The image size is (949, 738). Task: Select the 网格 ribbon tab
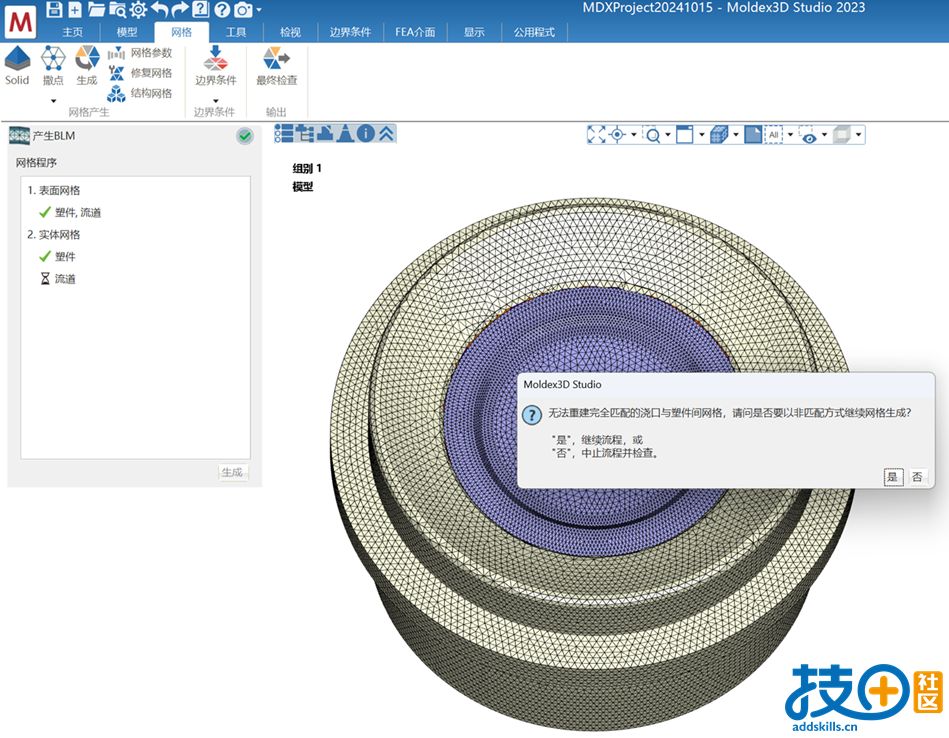click(182, 32)
